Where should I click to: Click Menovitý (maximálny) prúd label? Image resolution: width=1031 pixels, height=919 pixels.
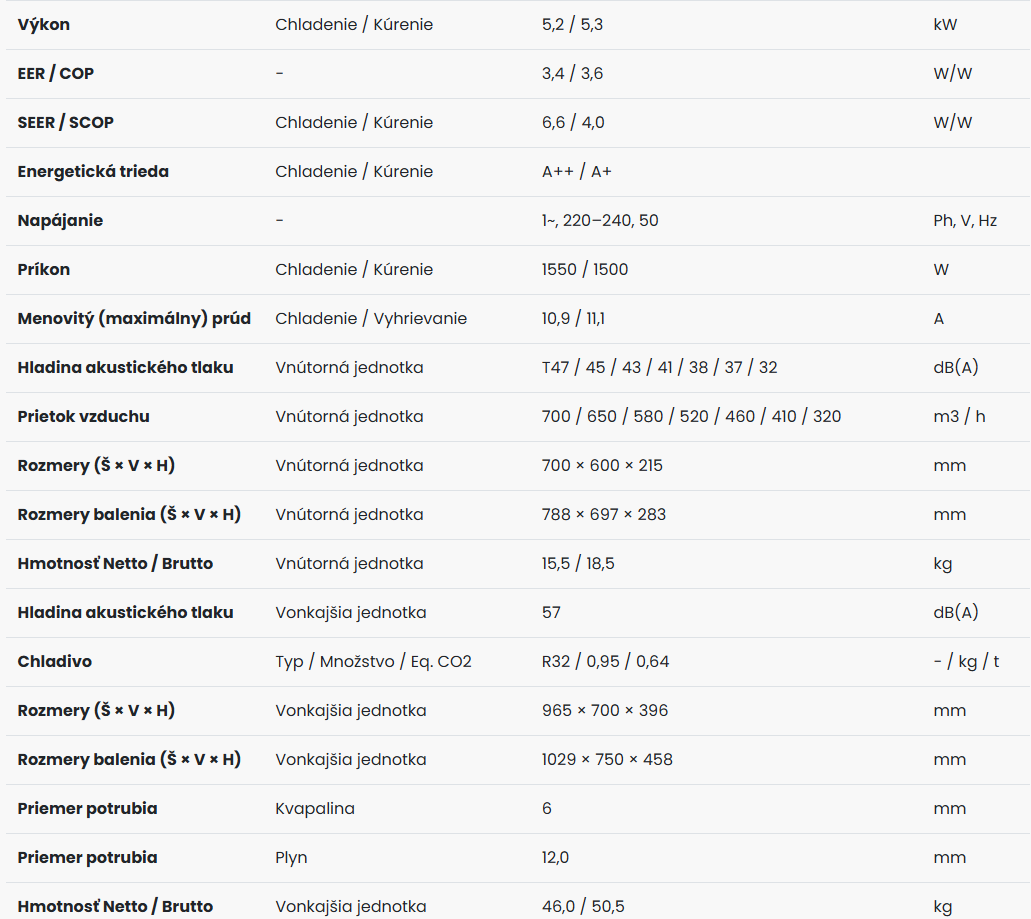134,319
